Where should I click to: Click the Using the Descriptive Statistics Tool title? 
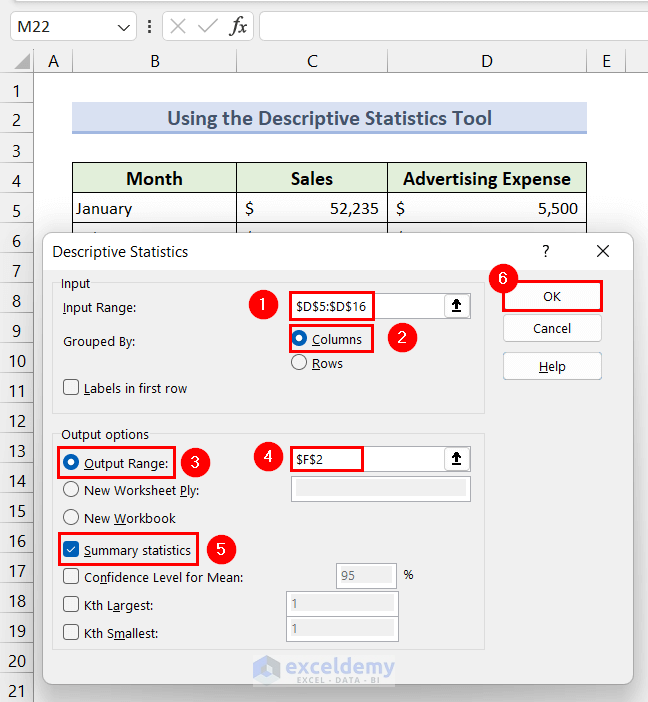tap(330, 118)
